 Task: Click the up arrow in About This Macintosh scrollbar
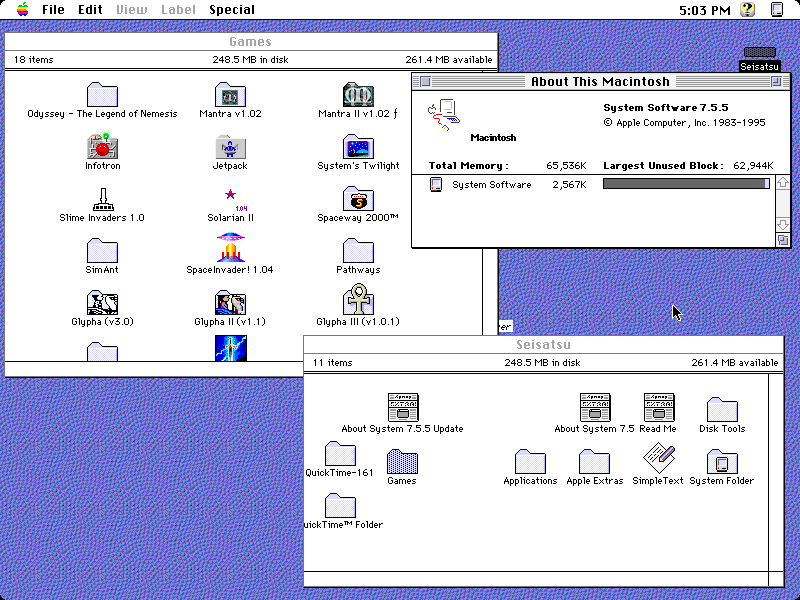click(x=783, y=183)
